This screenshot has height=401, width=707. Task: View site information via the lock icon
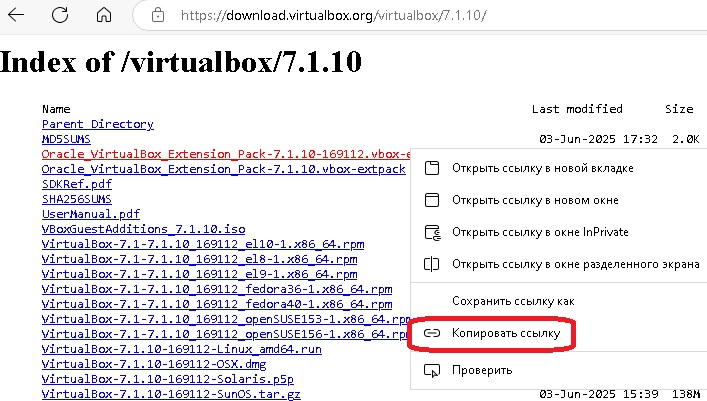(157, 15)
